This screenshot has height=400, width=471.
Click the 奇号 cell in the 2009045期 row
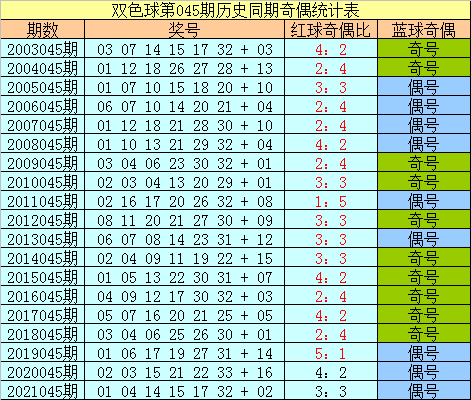pyautogui.click(x=424, y=163)
